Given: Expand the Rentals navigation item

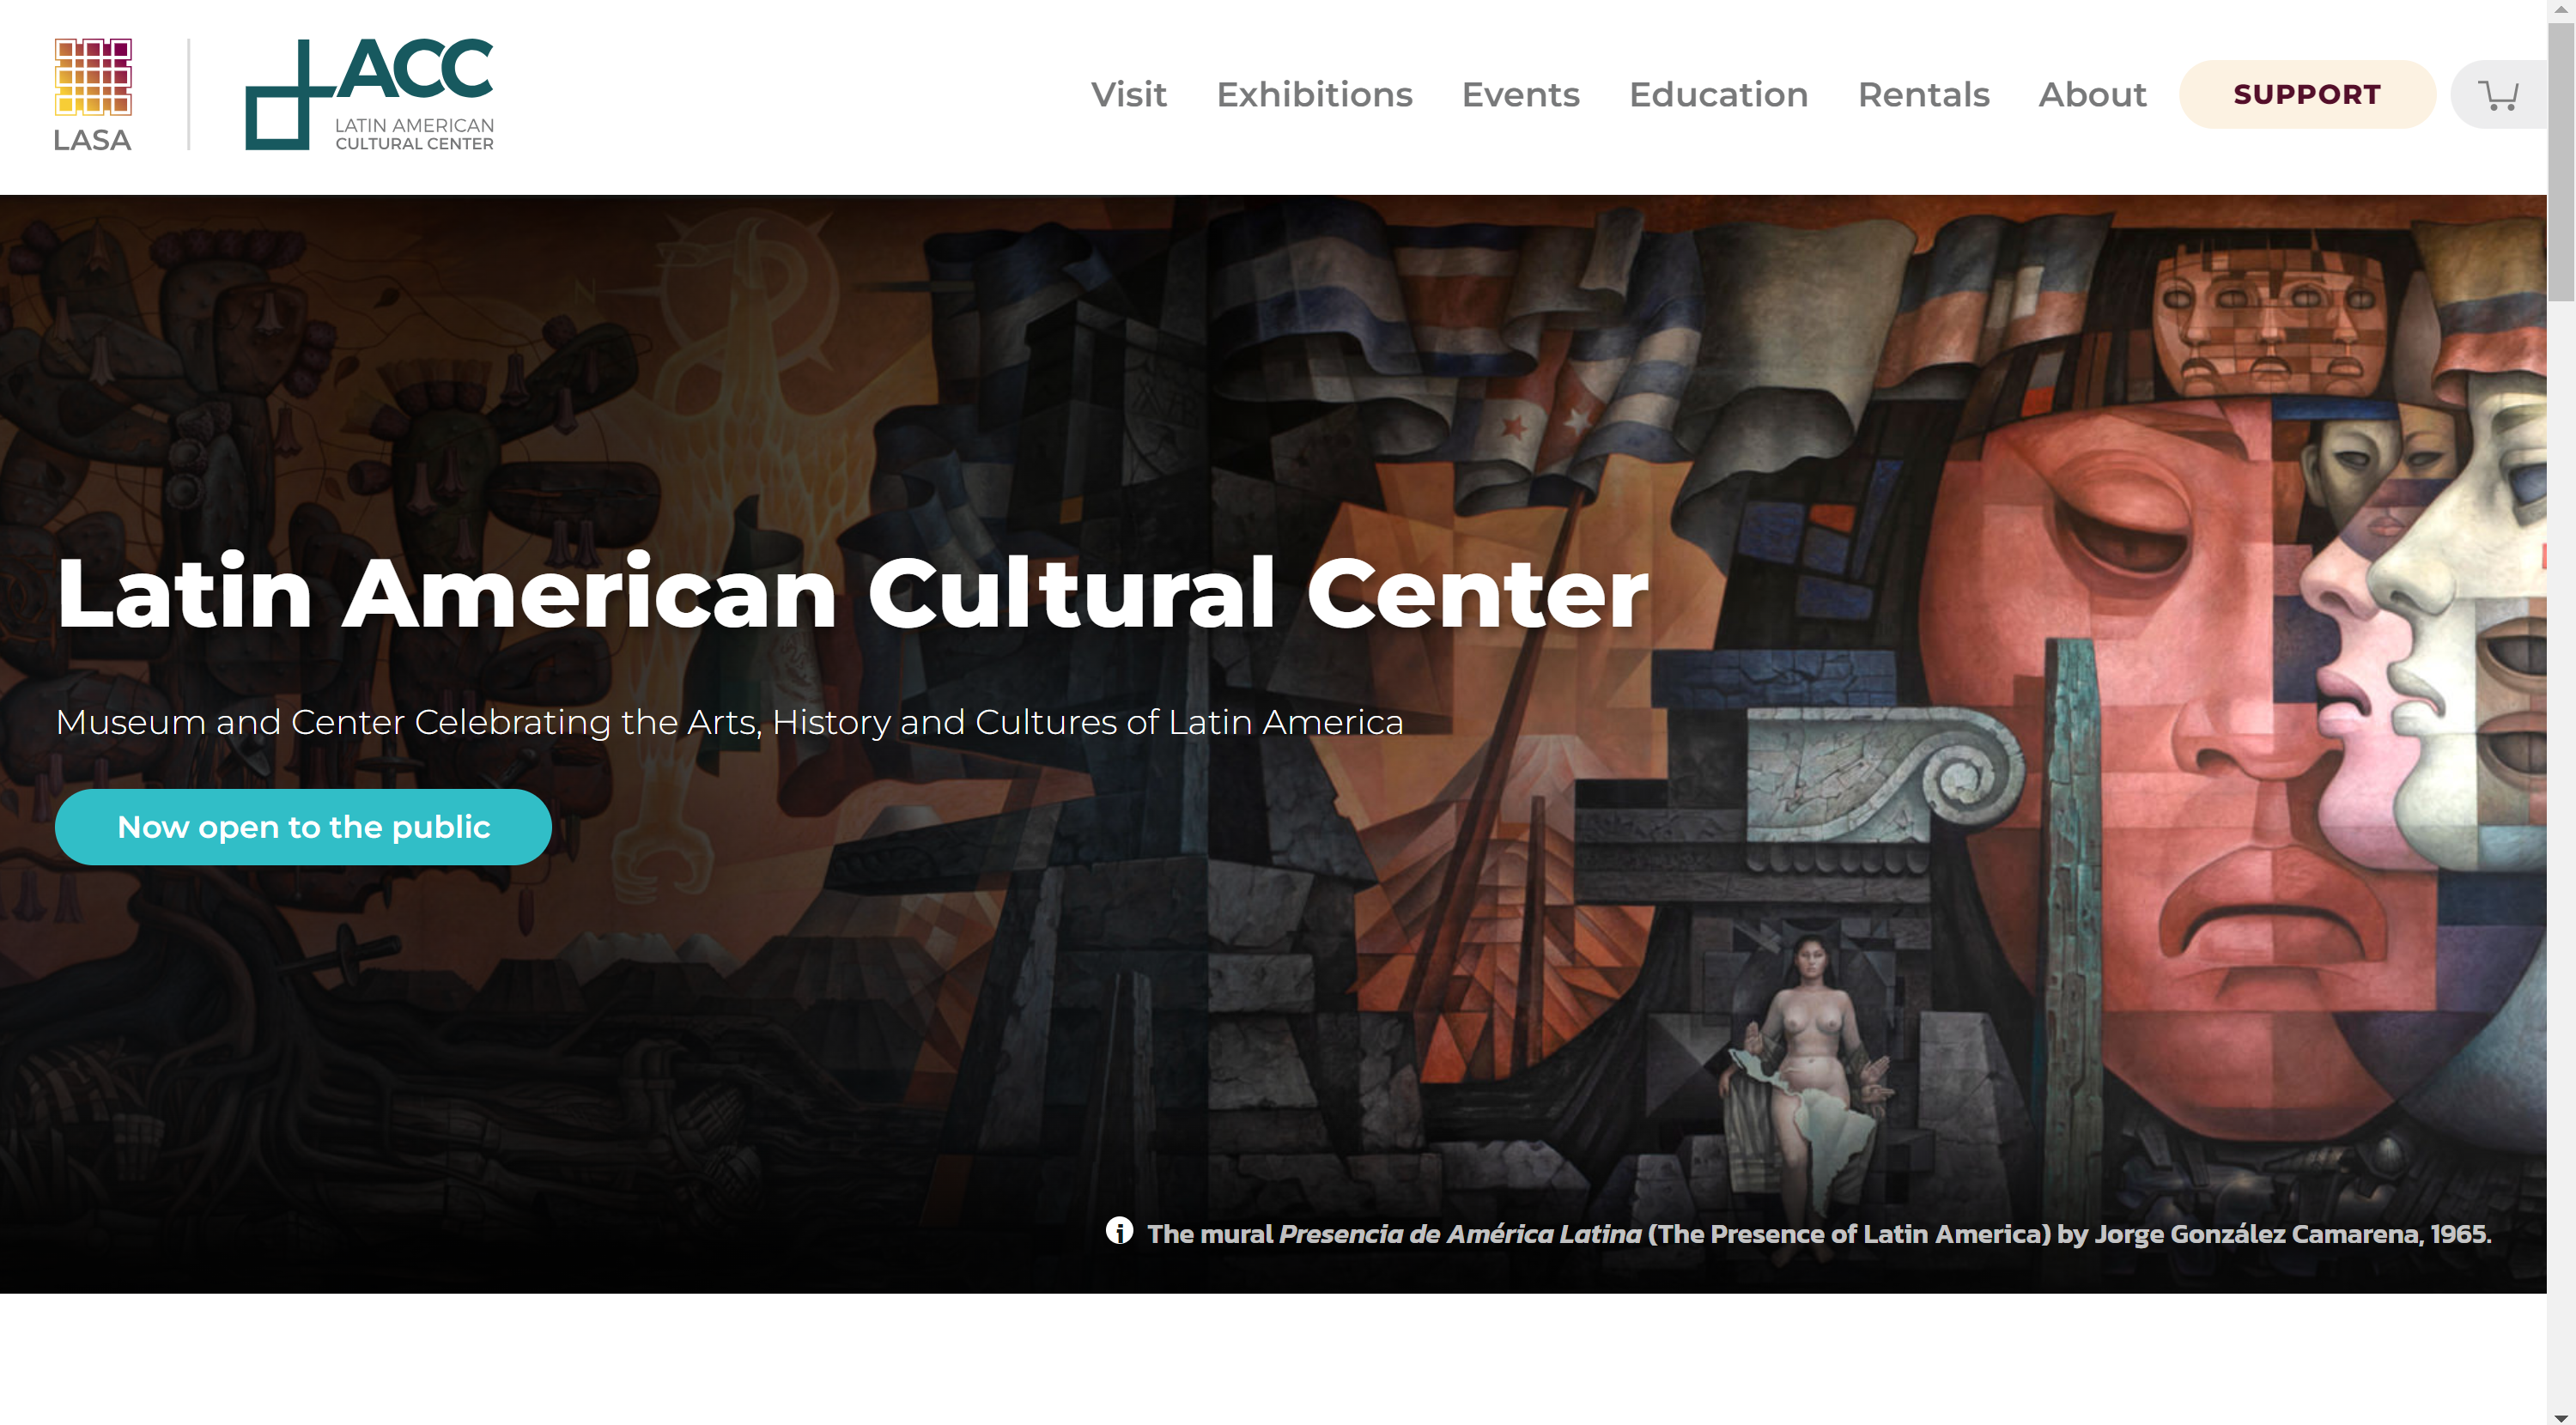Looking at the screenshot, I should click(x=1923, y=95).
